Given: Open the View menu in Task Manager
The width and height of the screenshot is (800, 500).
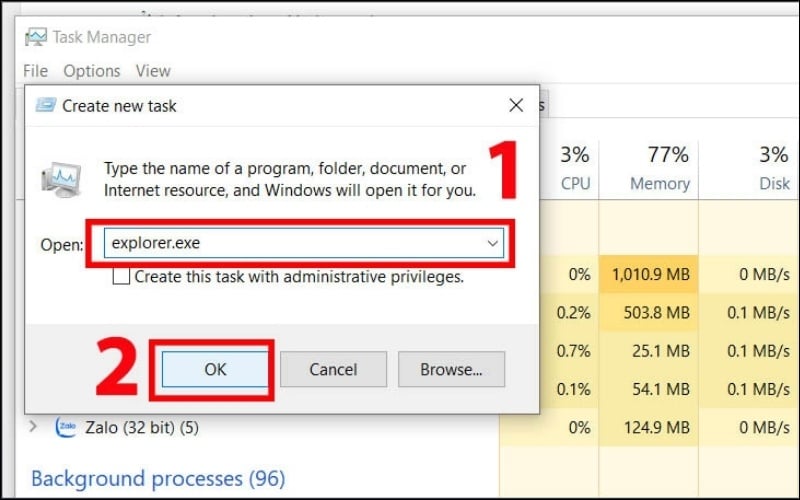Looking at the screenshot, I should tap(153, 70).
